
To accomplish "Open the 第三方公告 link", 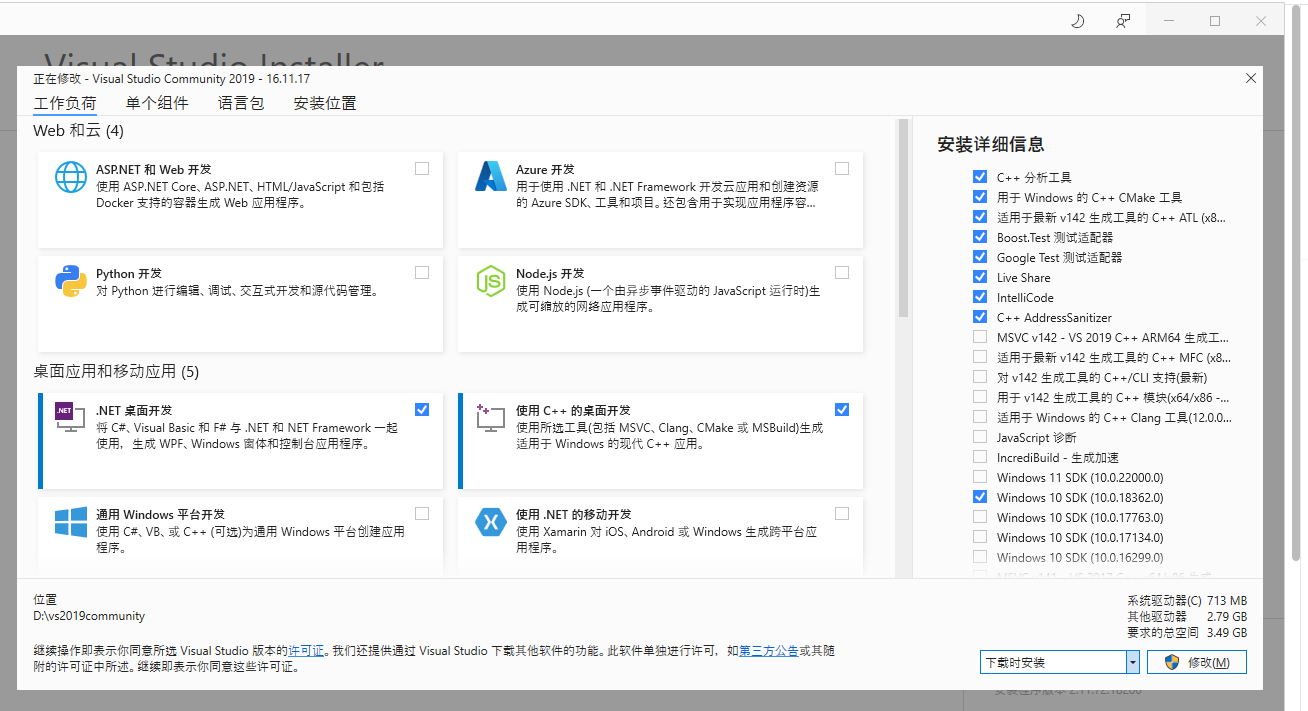I will point(768,650).
